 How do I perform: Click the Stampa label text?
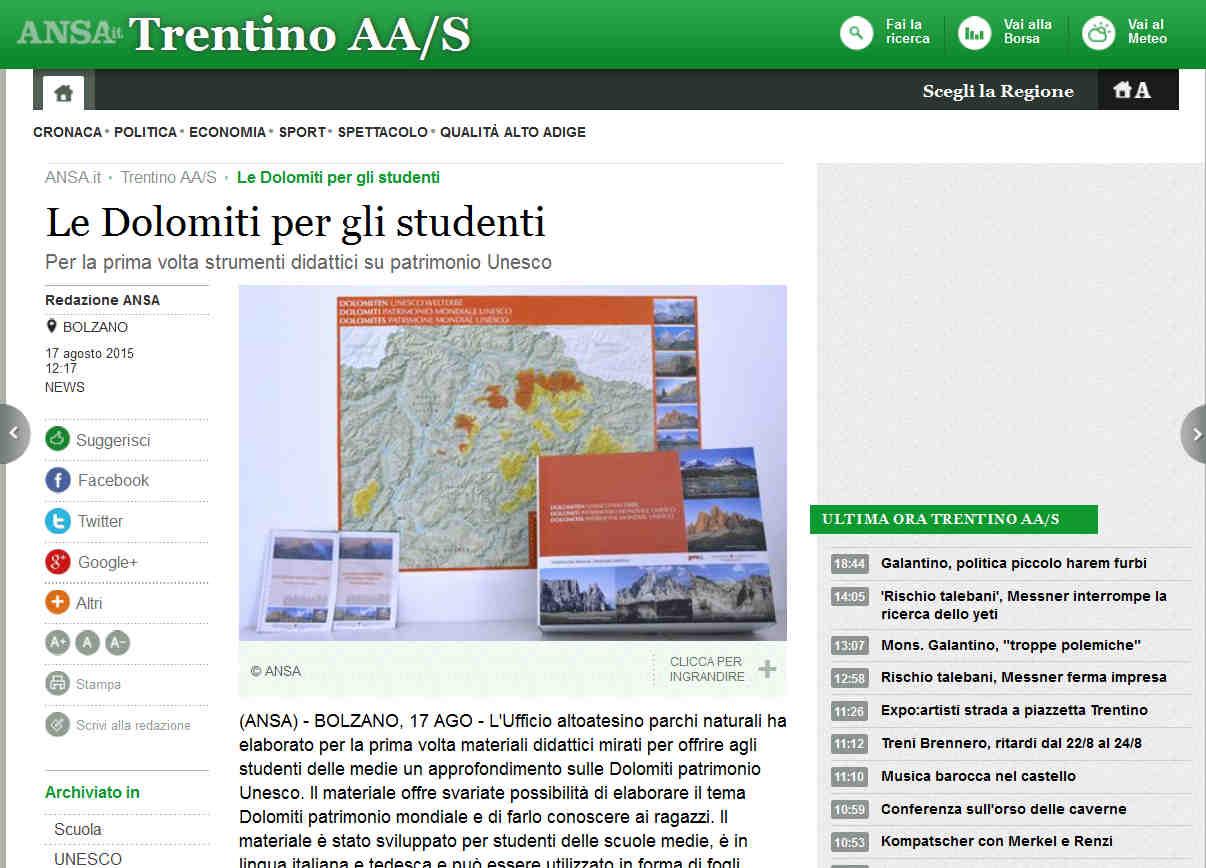98,685
